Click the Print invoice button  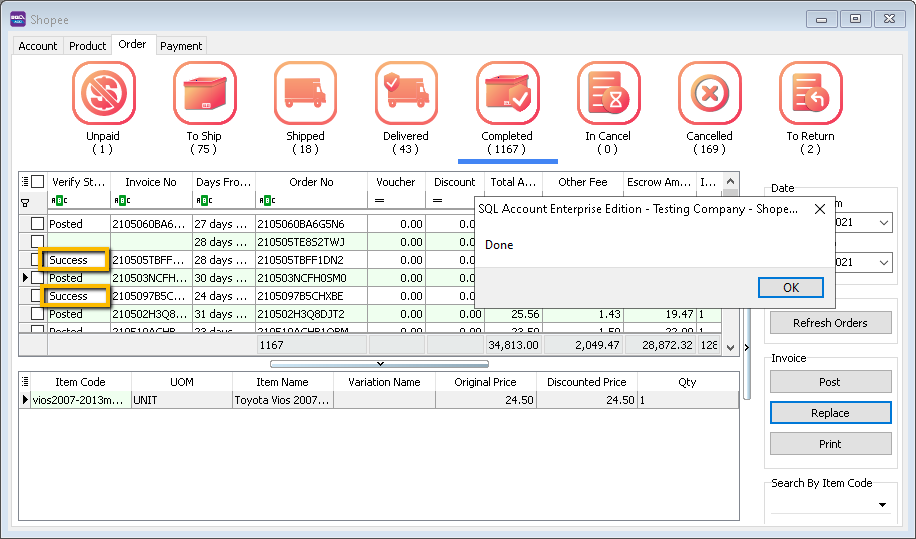[830, 444]
